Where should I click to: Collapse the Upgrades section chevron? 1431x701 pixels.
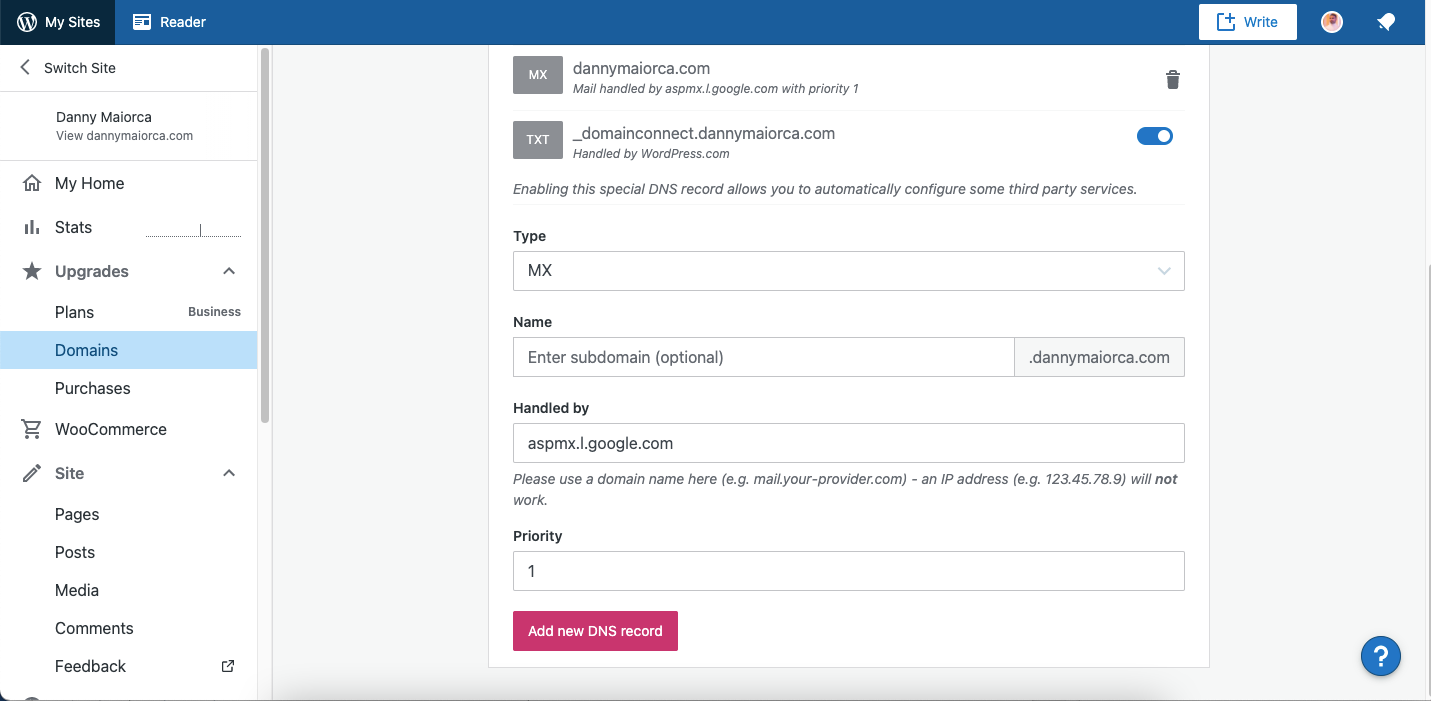pos(229,271)
